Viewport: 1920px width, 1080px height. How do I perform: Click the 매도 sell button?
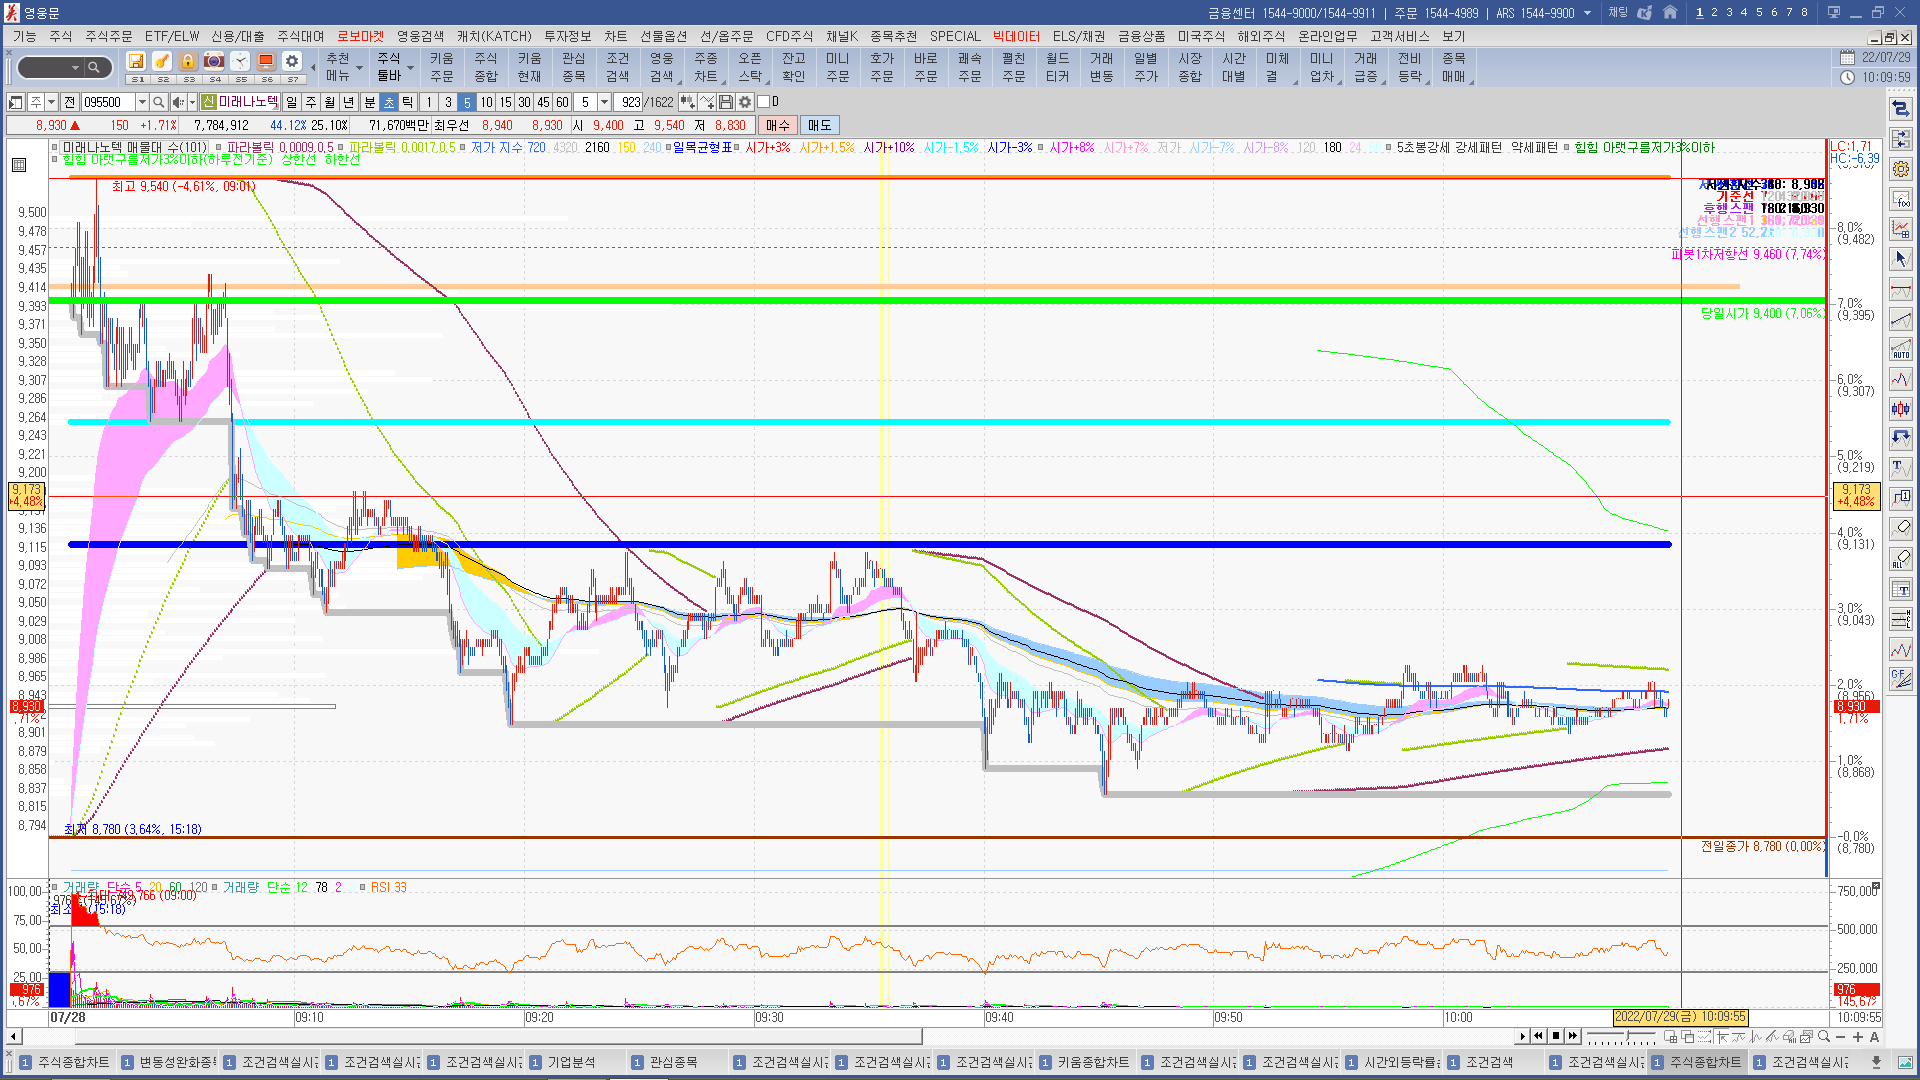(x=820, y=125)
